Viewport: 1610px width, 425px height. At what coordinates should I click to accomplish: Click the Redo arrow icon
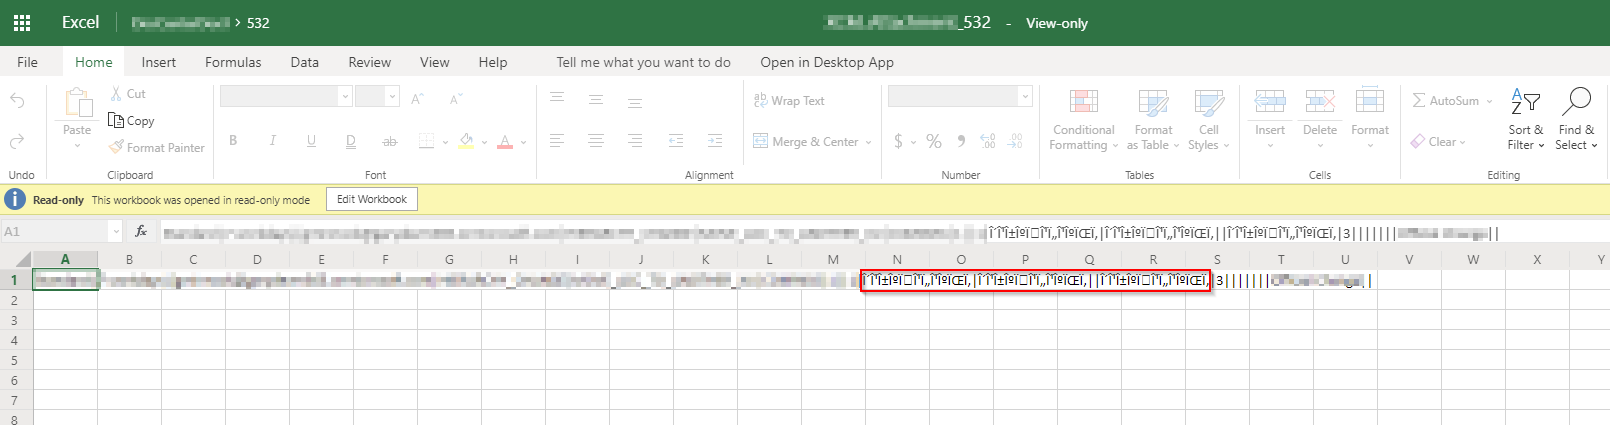tap(17, 142)
